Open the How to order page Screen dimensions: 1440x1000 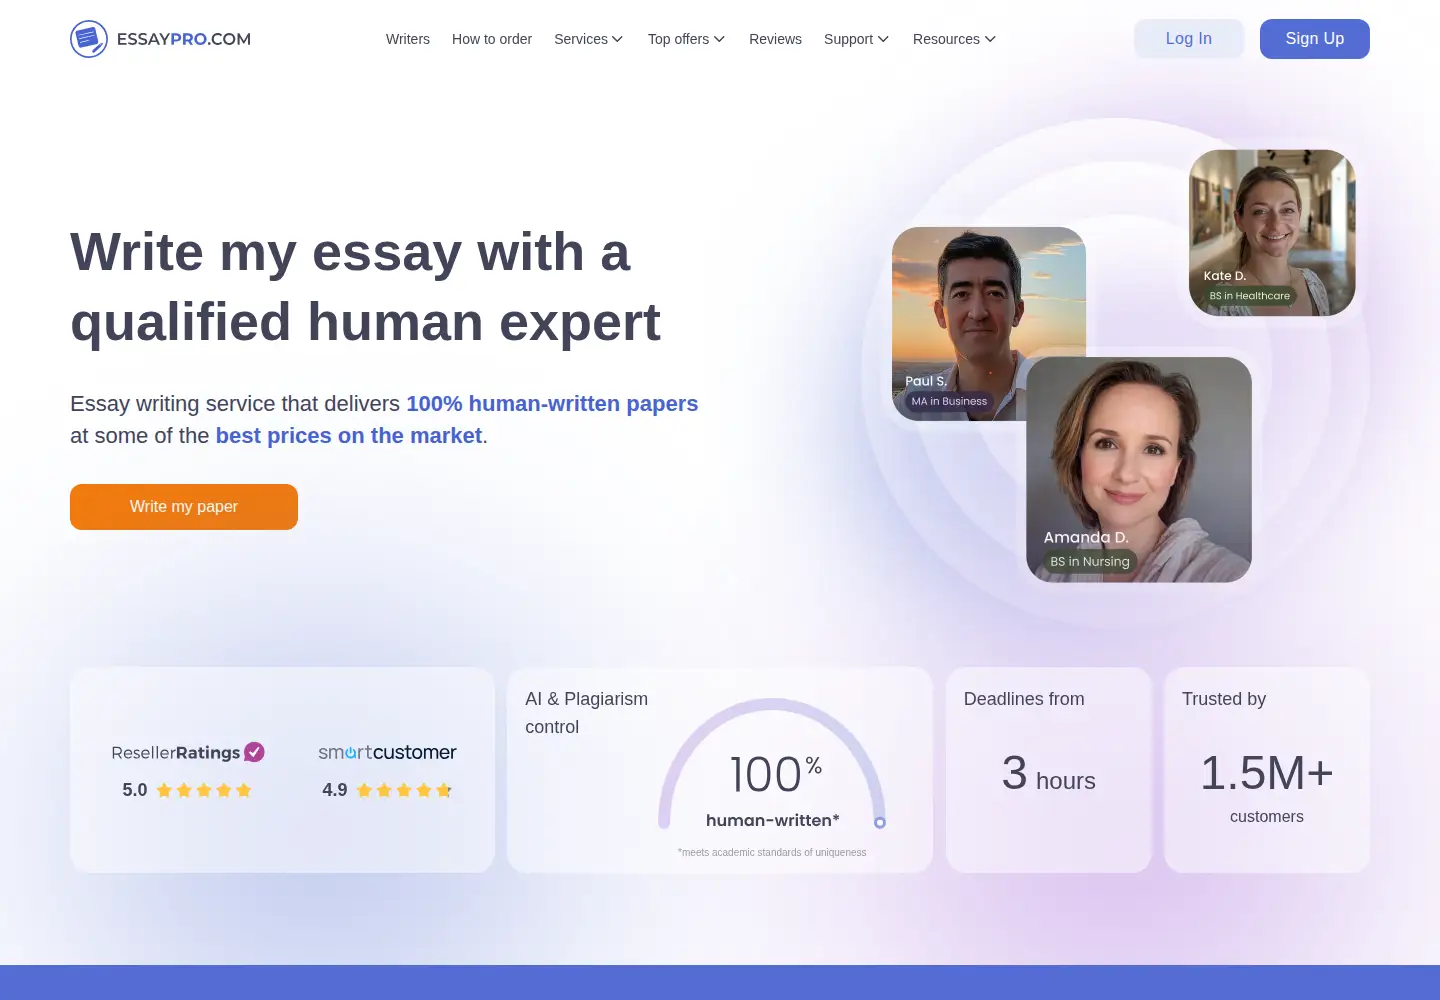coord(492,39)
